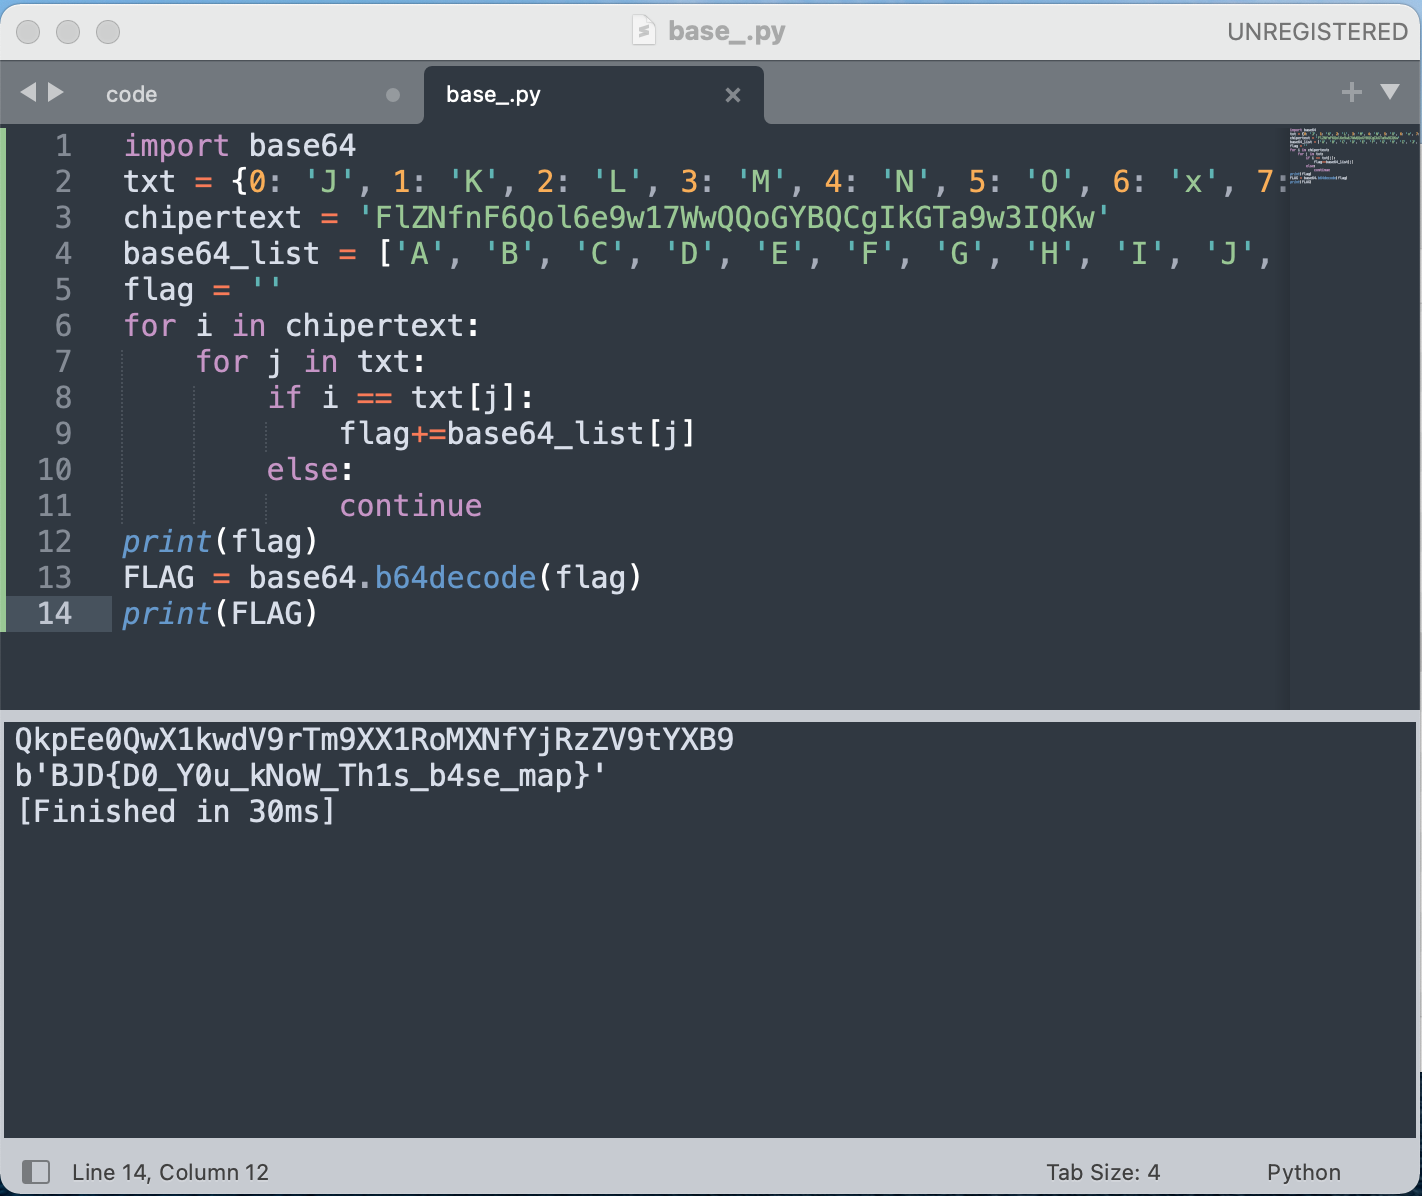Click line number 10 in gutter
The image size is (1422, 1196).
coord(55,470)
